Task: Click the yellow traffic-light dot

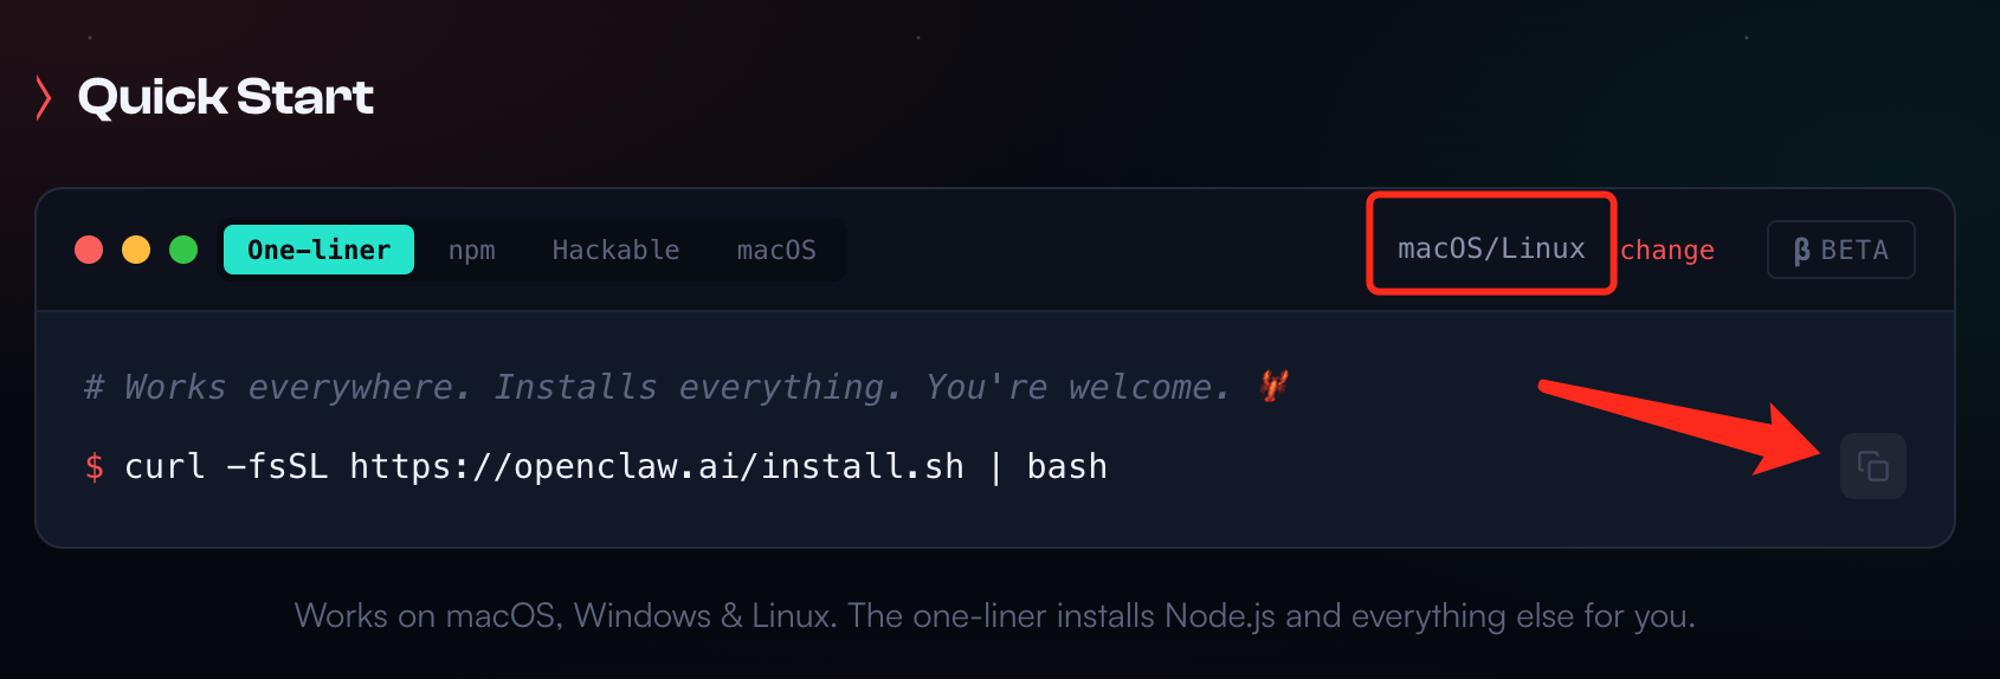Action: (x=136, y=249)
